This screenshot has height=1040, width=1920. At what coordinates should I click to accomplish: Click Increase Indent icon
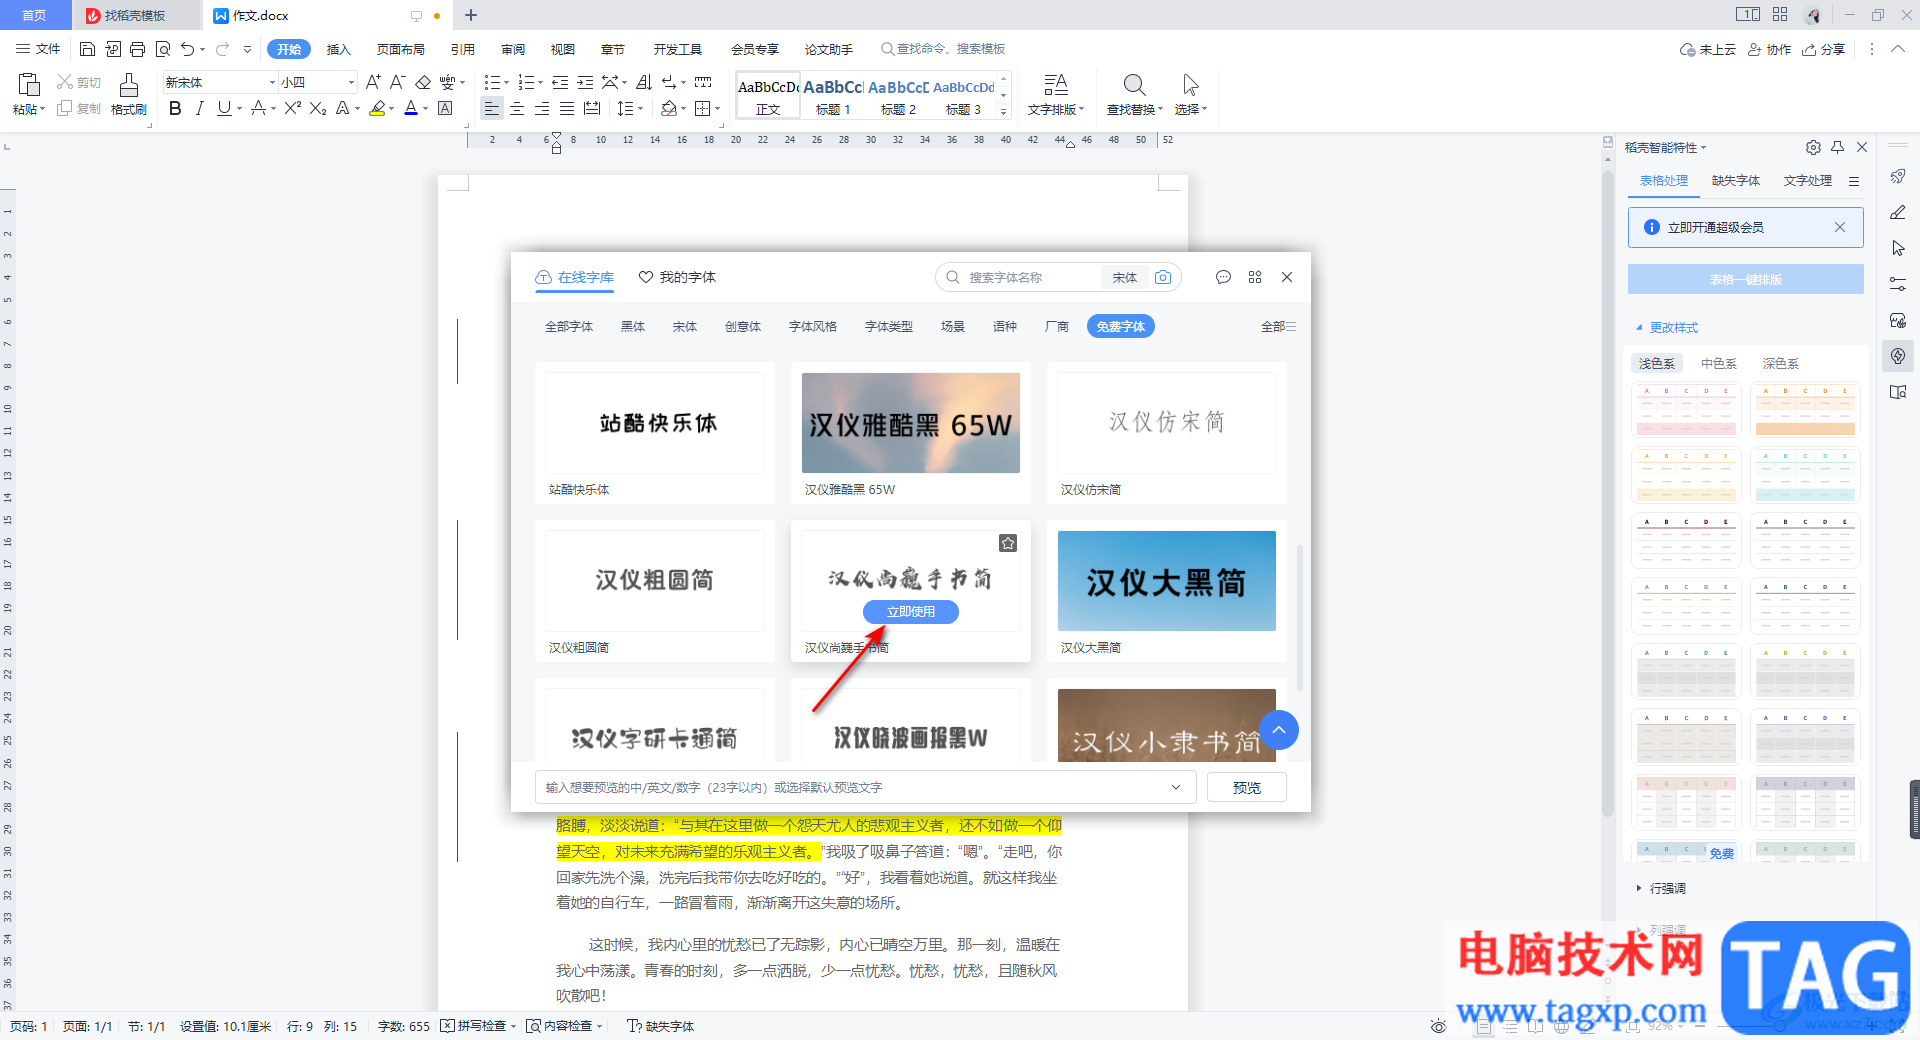tap(585, 82)
